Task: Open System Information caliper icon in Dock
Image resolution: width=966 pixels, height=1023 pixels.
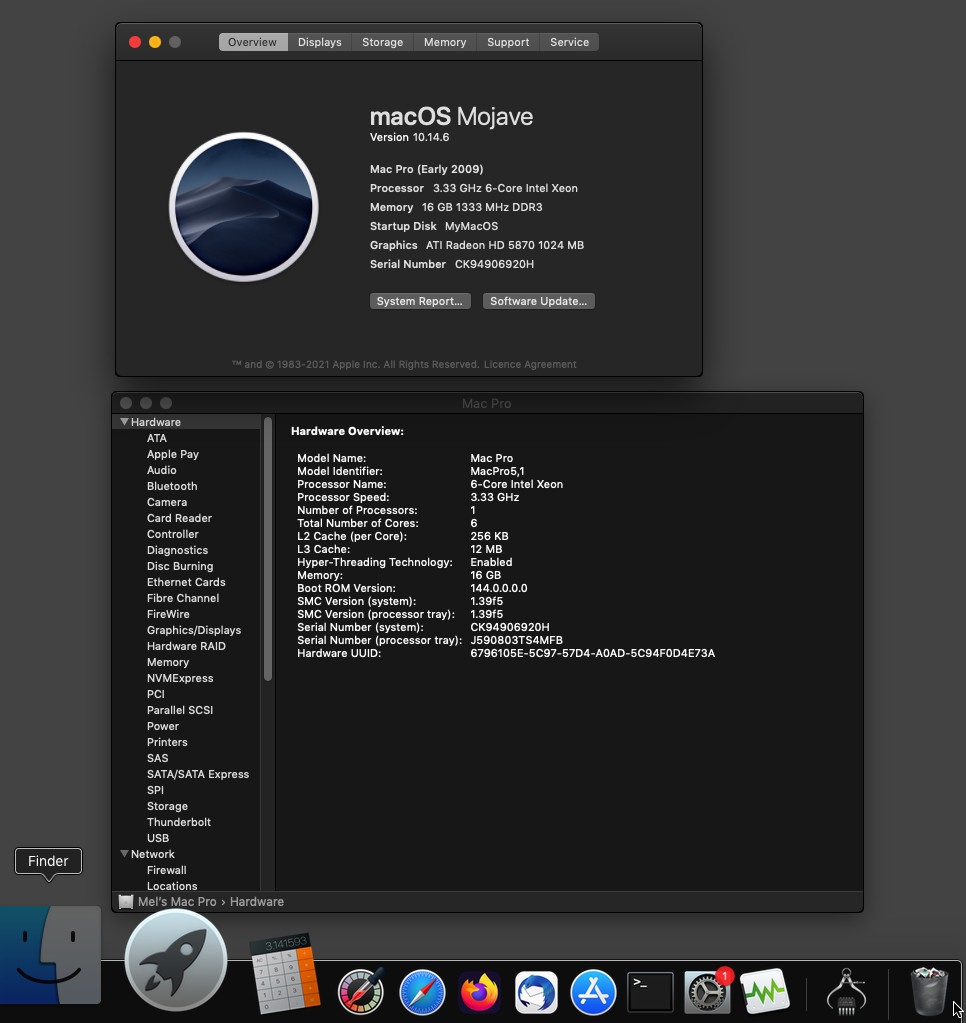Action: [847, 991]
